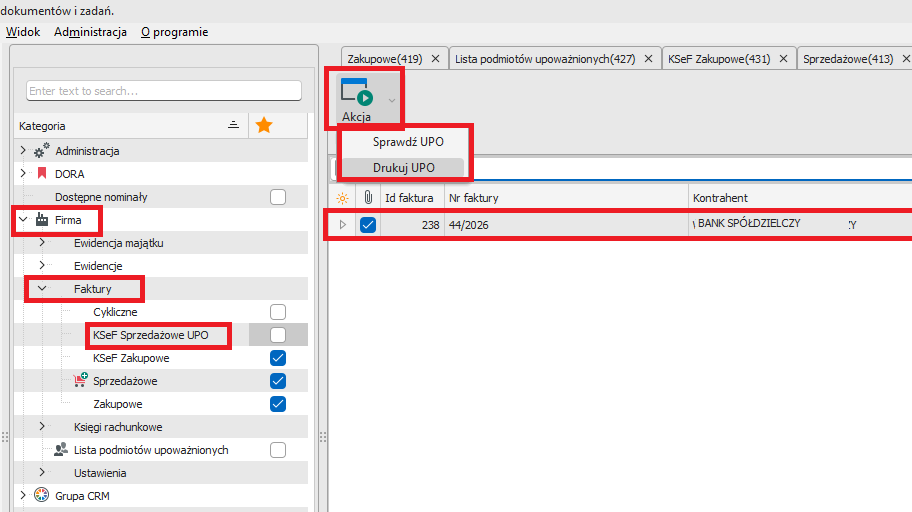912x512 pixels.
Task: Click the category search text field
Action: pos(163,91)
